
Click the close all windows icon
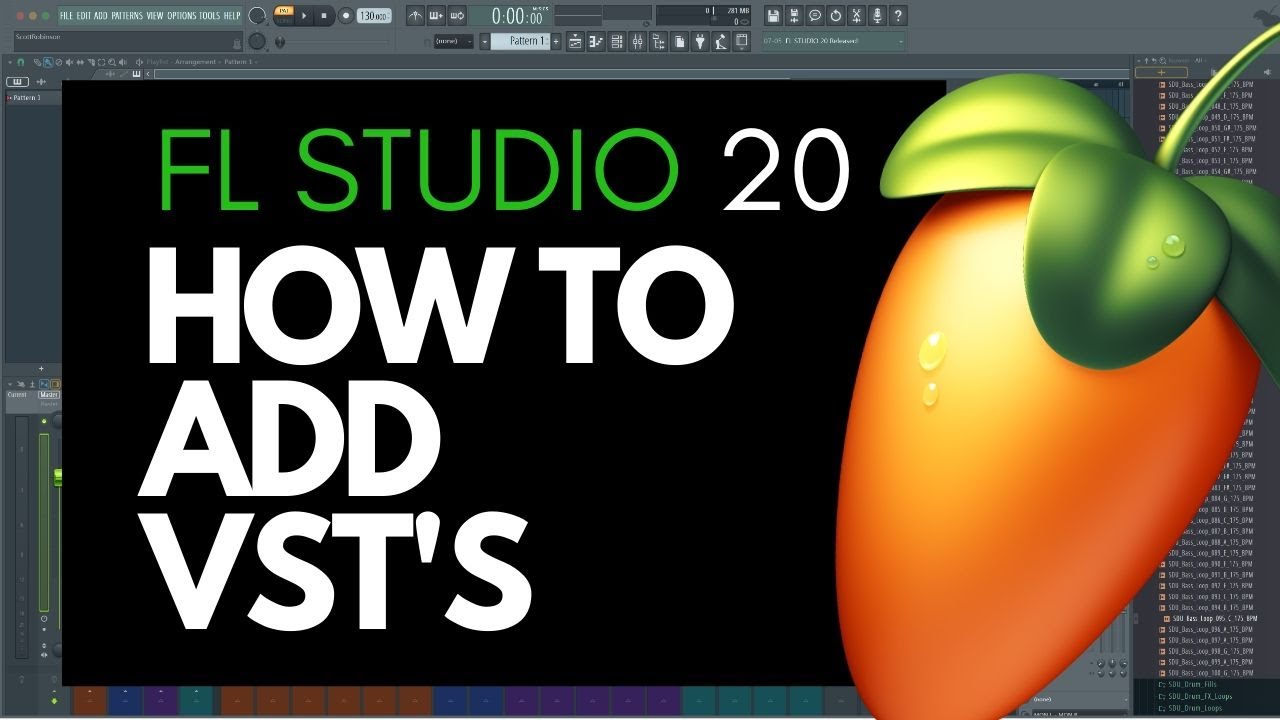click(x=742, y=41)
